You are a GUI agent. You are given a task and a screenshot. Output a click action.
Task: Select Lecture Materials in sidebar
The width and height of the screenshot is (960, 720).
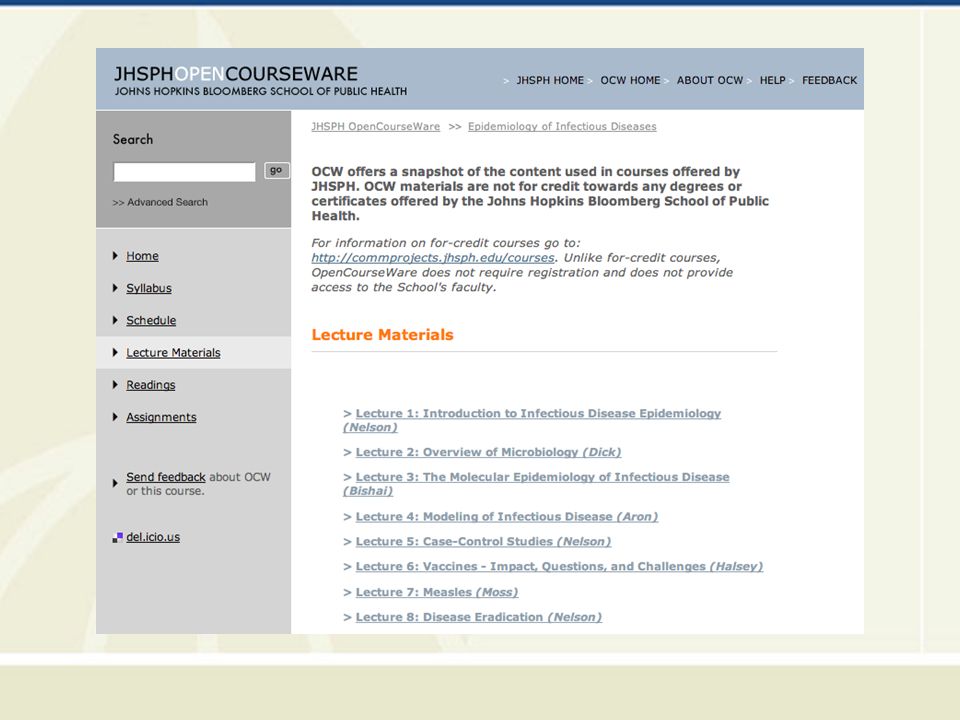point(173,353)
